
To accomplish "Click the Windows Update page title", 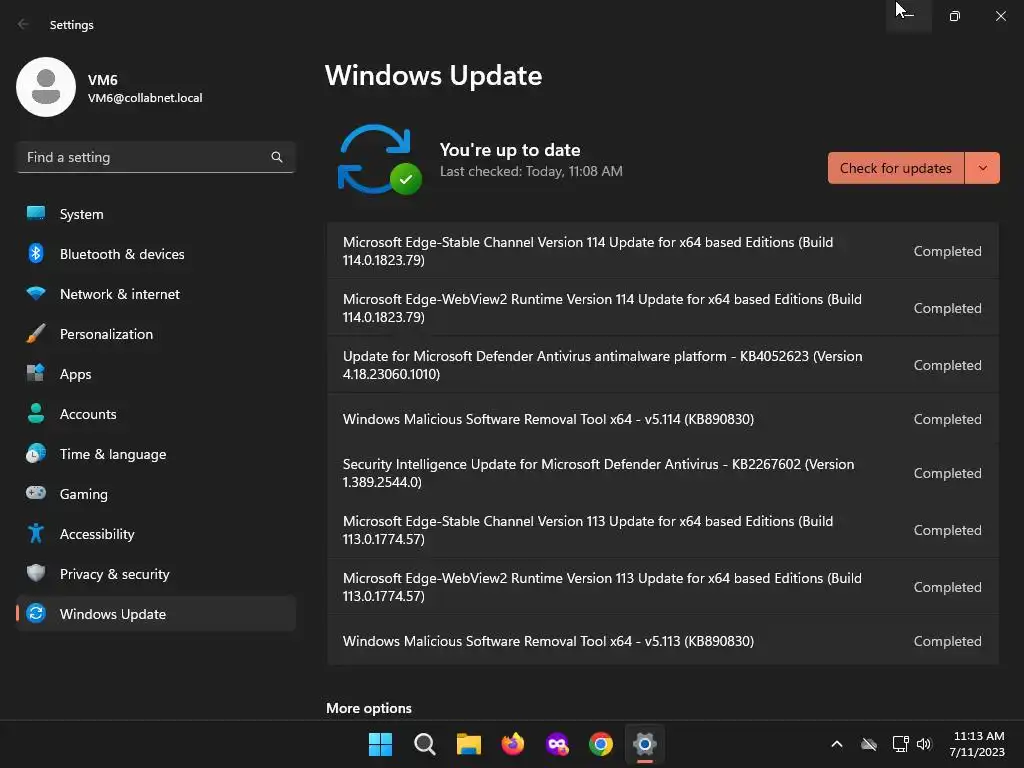I will click(x=434, y=75).
